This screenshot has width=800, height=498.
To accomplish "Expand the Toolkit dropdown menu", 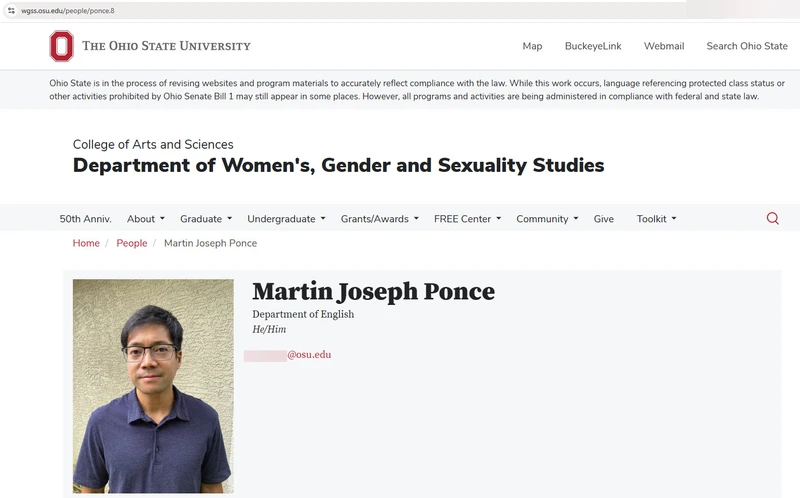I will click(656, 219).
